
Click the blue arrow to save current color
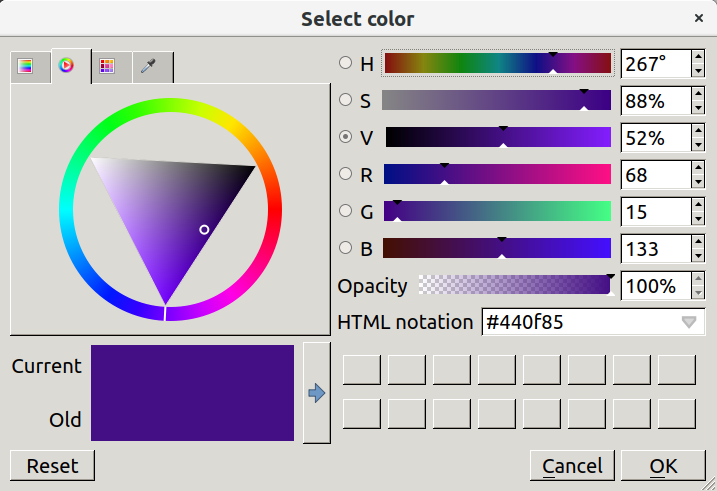tap(316, 393)
